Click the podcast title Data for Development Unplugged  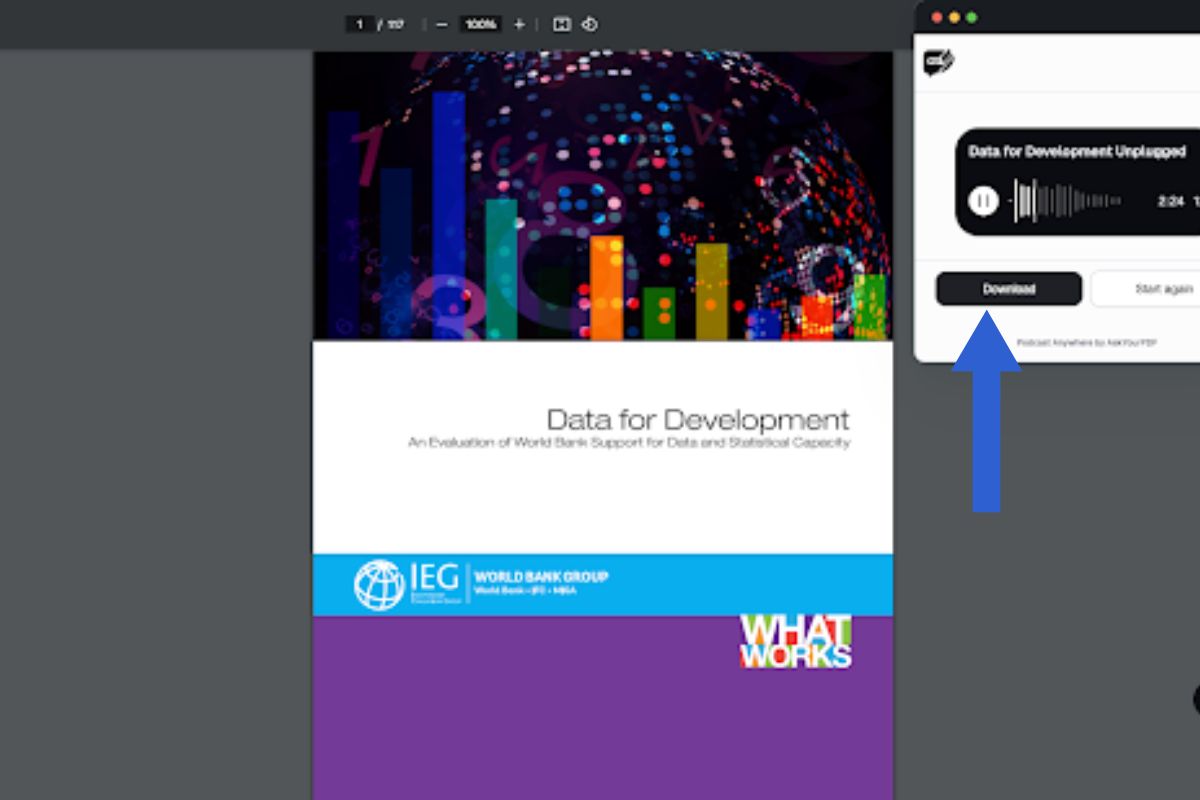[x=1077, y=152]
